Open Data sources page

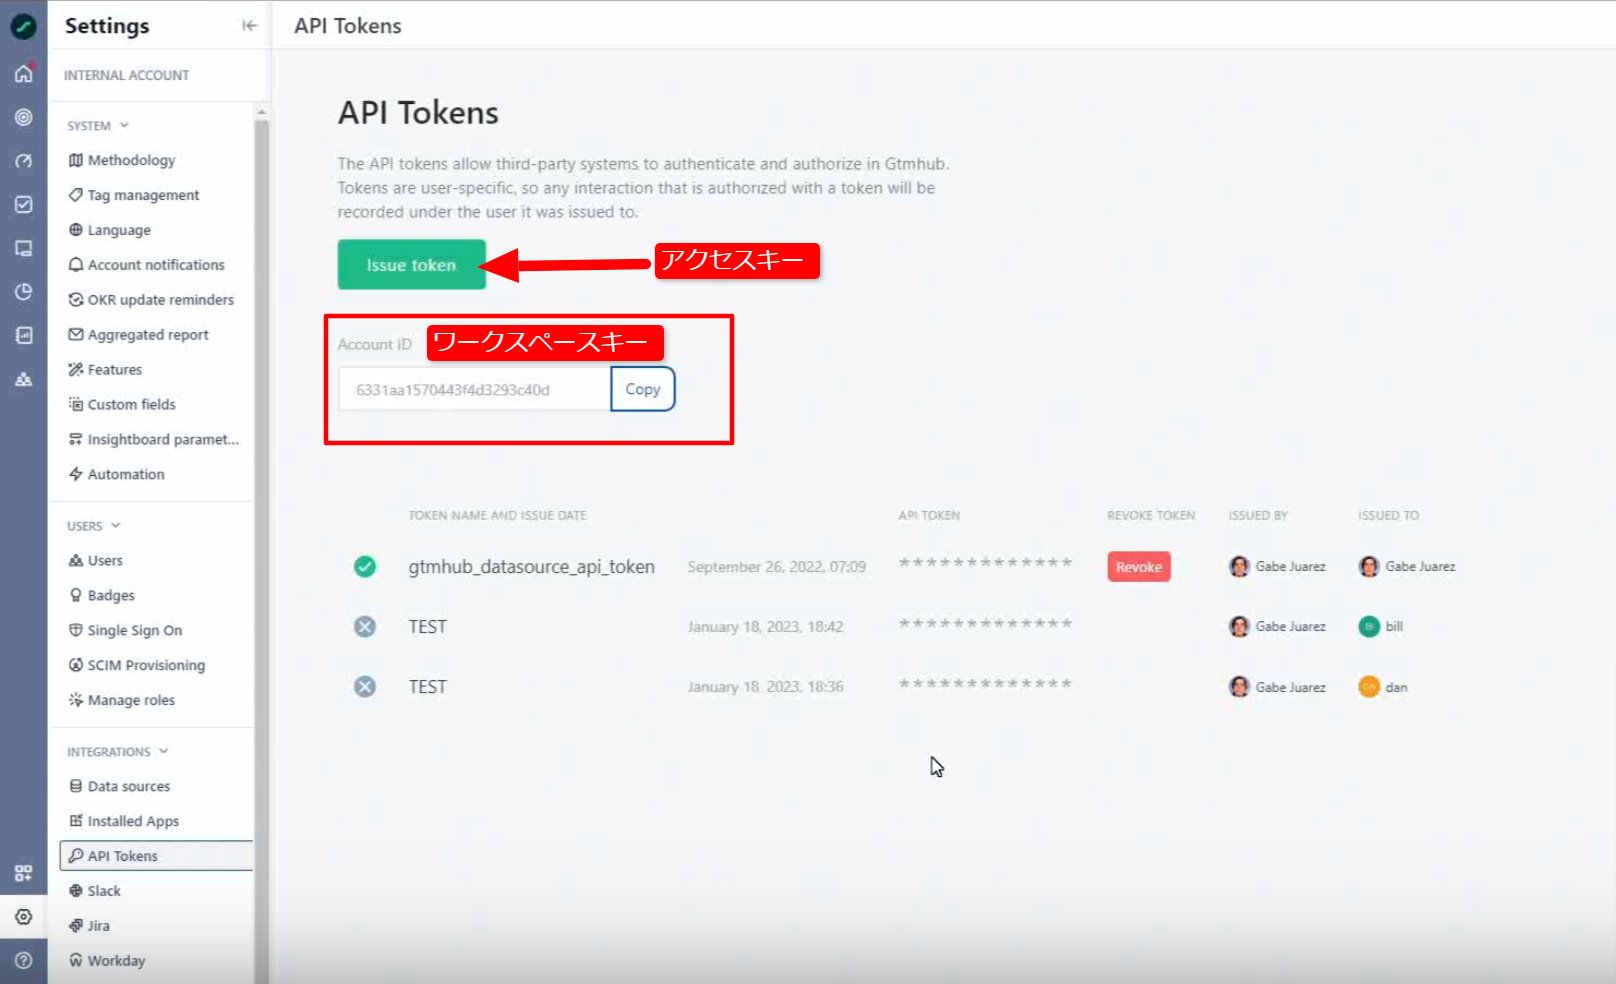coord(119,787)
